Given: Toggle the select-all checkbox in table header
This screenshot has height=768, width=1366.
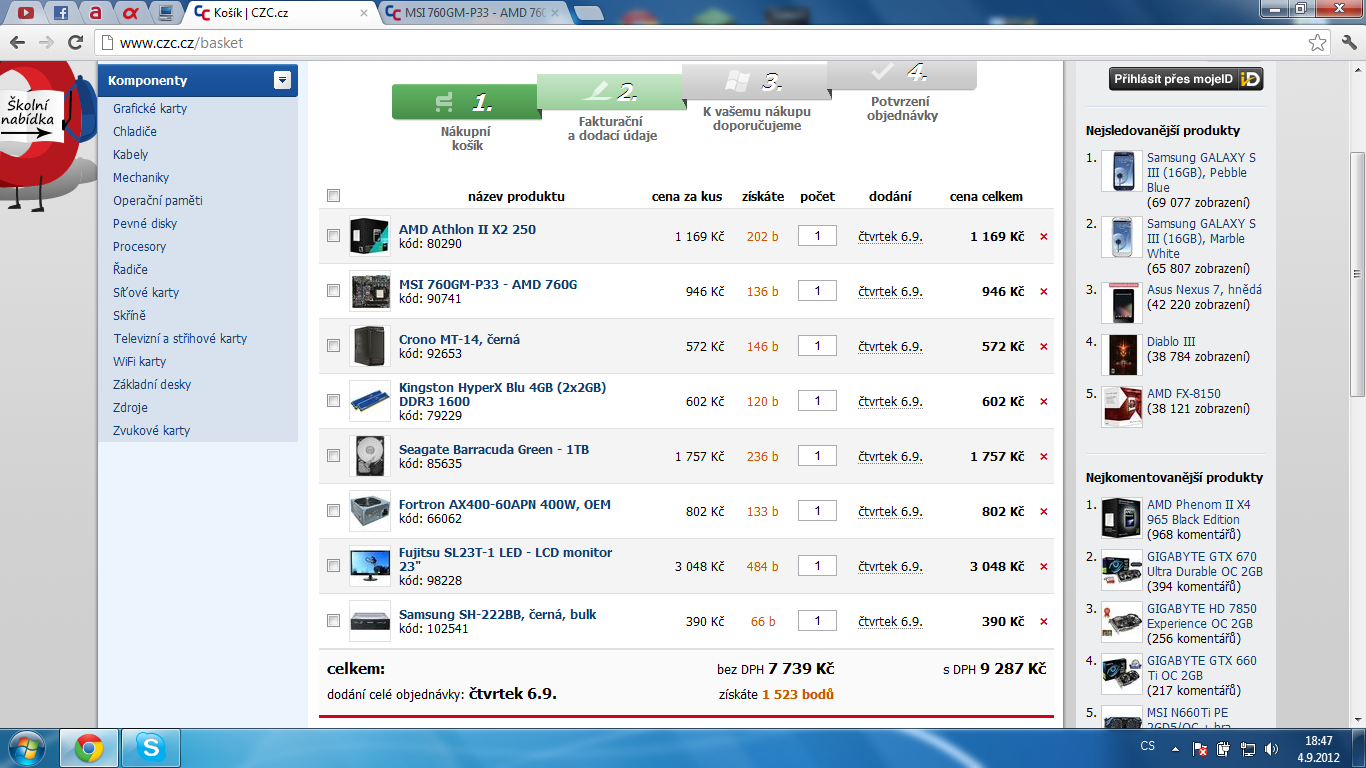Looking at the screenshot, I should (x=333, y=196).
